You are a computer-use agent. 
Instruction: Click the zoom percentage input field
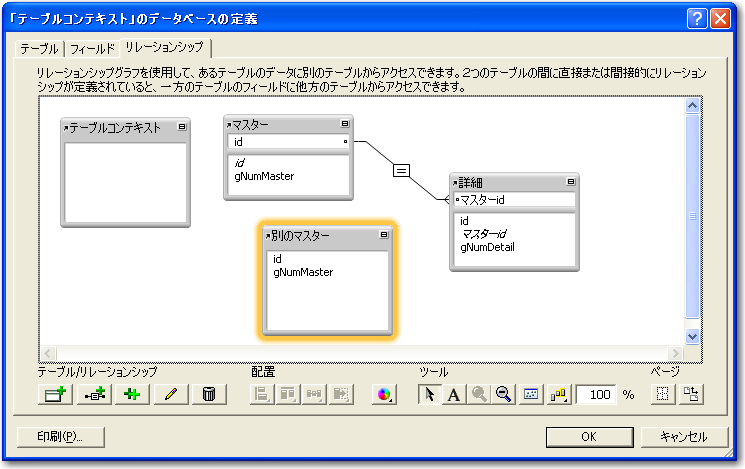[x=596, y=395]
